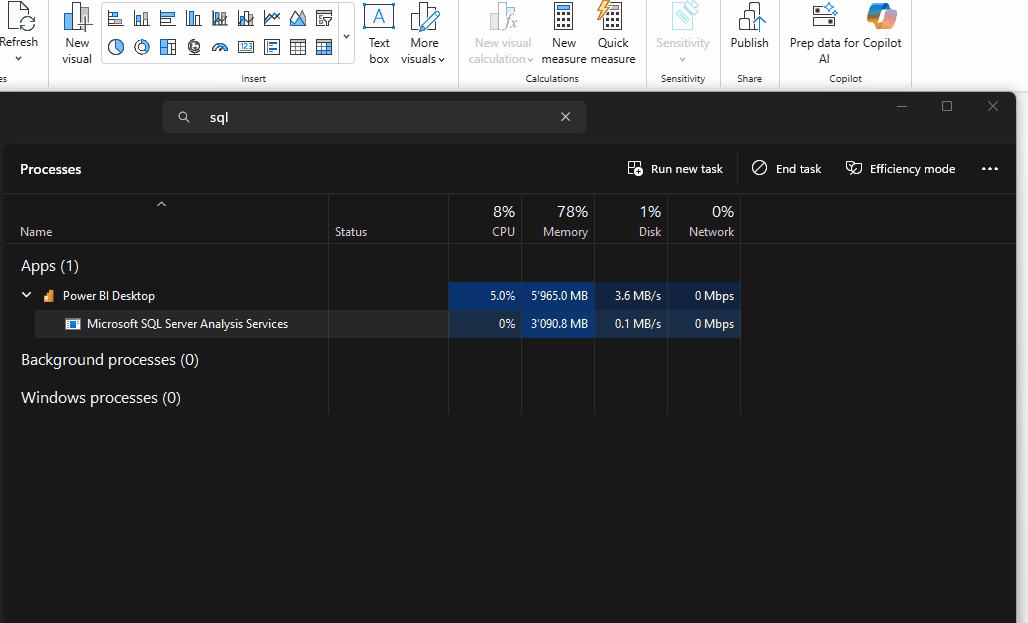
Task: Click the Processes page title
Action: (x=50, y=169)
